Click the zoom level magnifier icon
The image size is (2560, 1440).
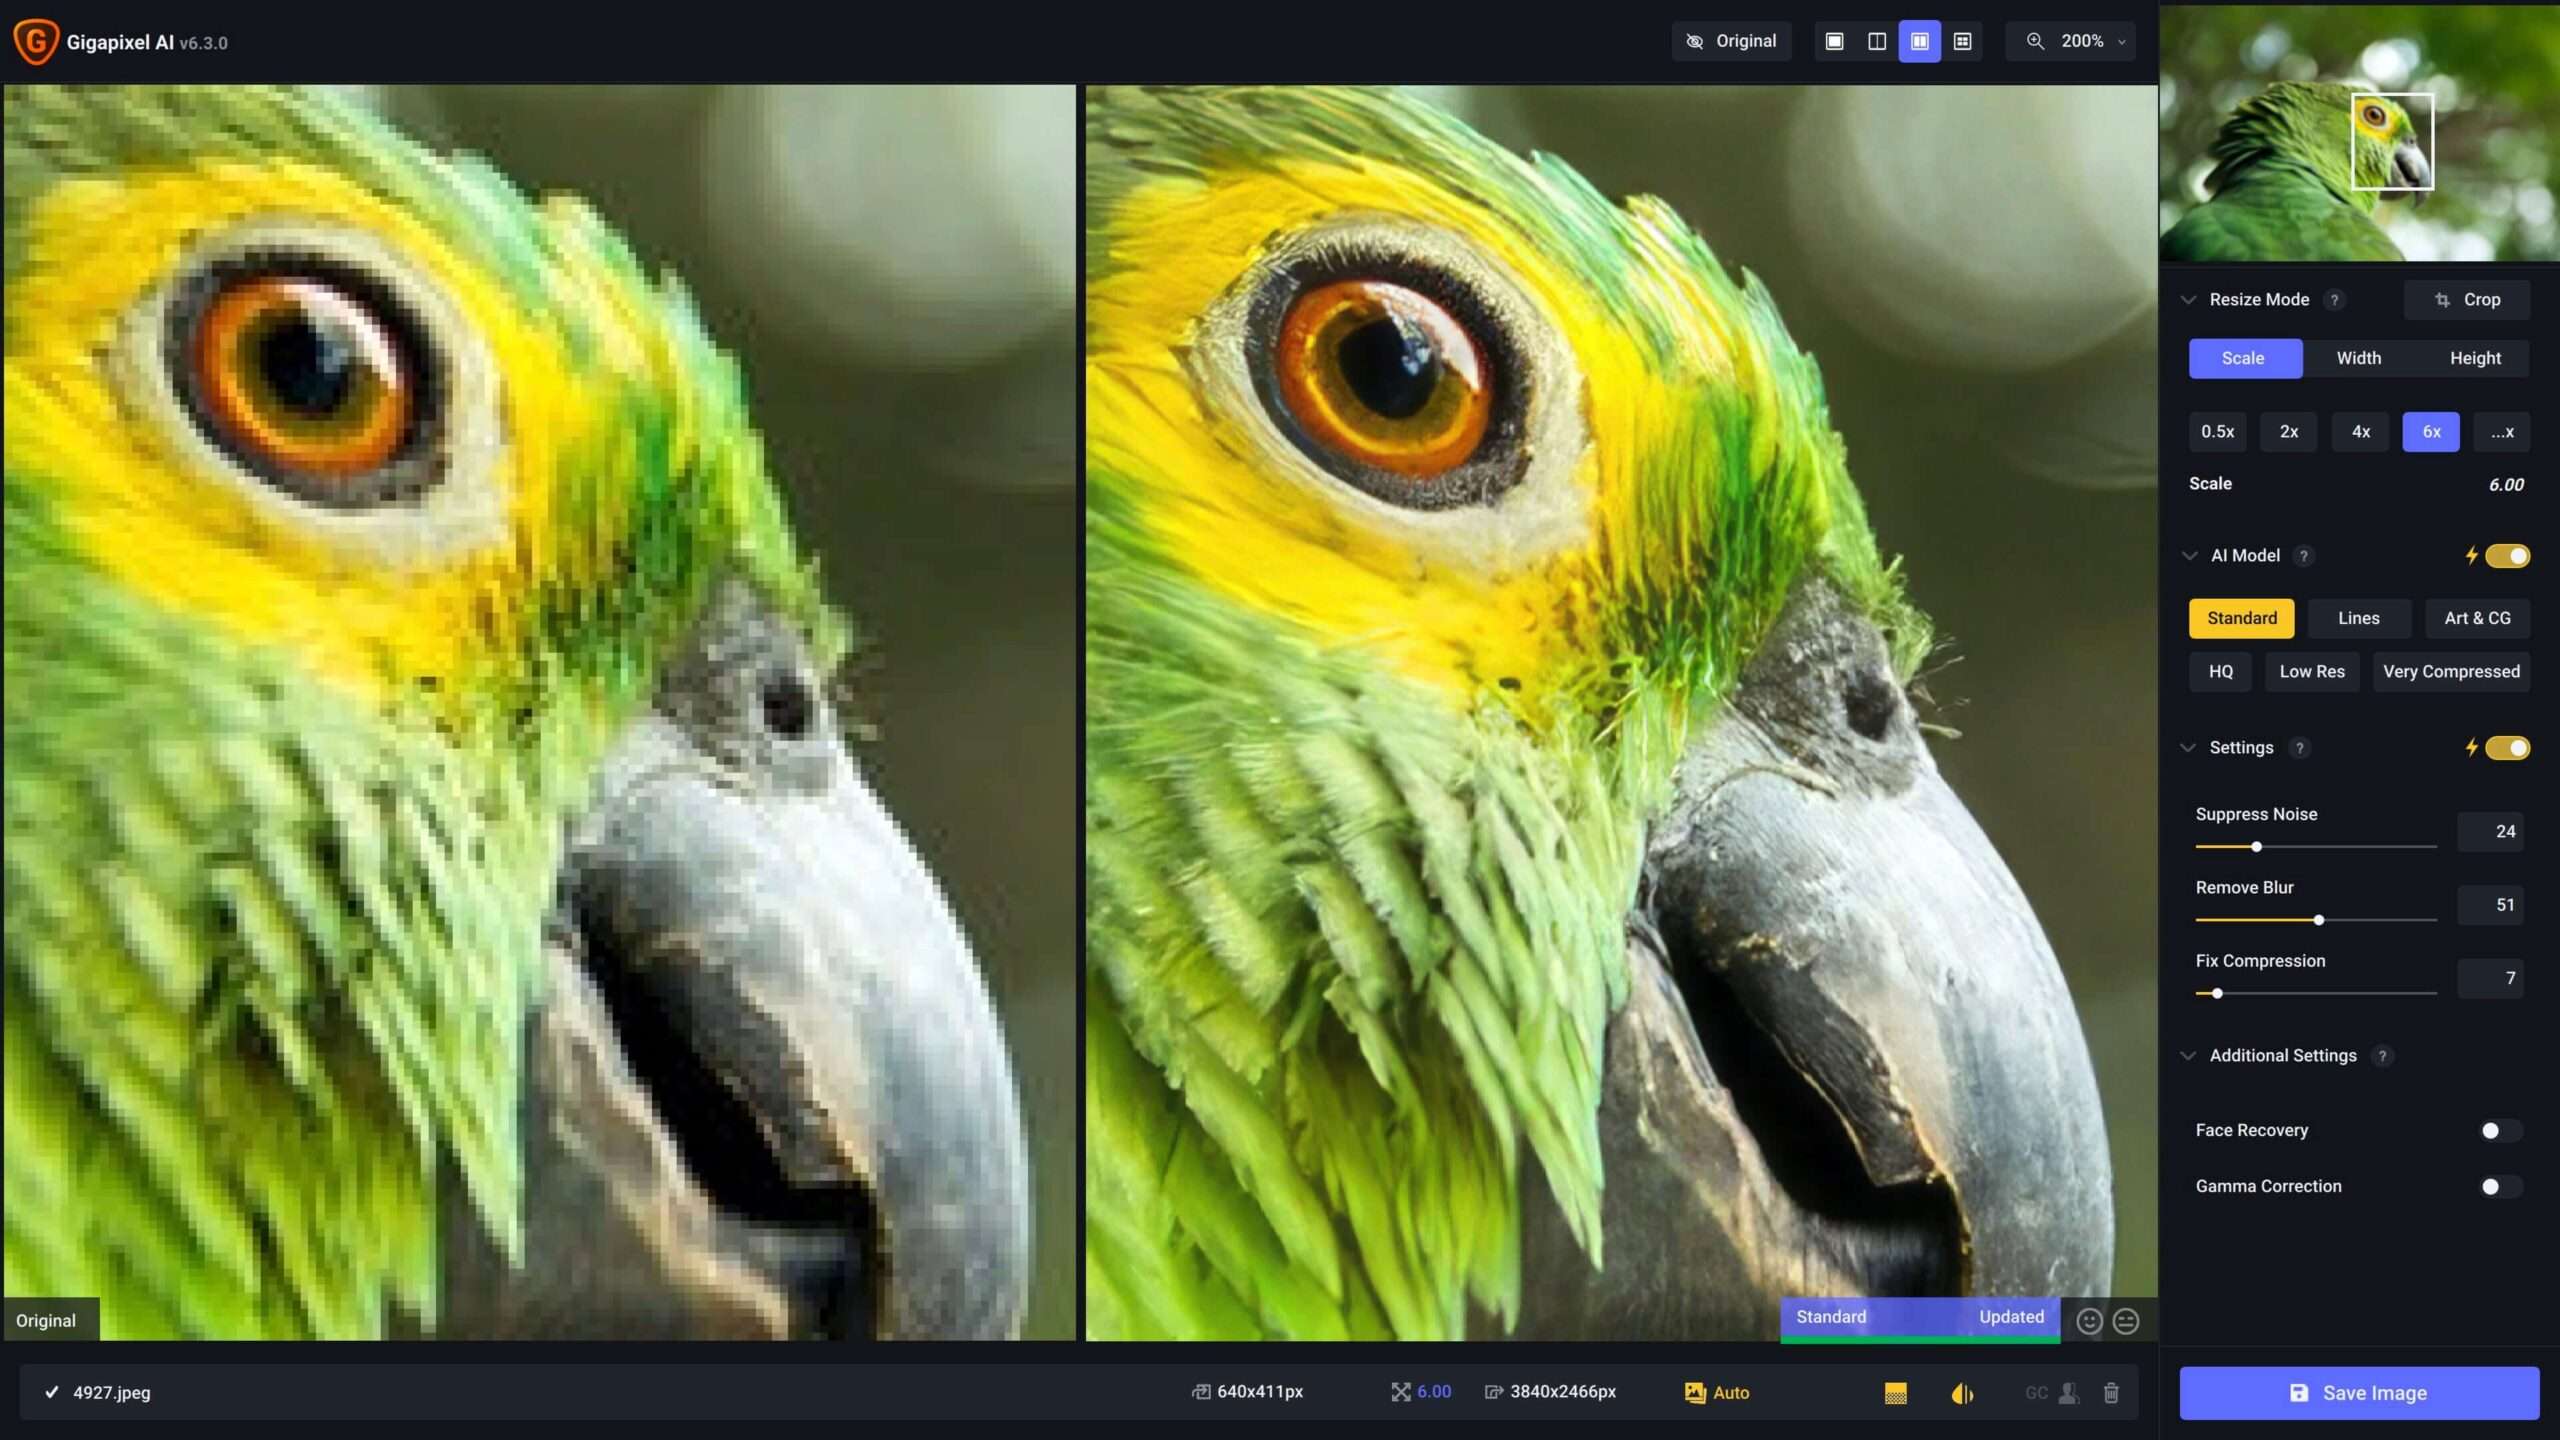tap(2034, 42)
